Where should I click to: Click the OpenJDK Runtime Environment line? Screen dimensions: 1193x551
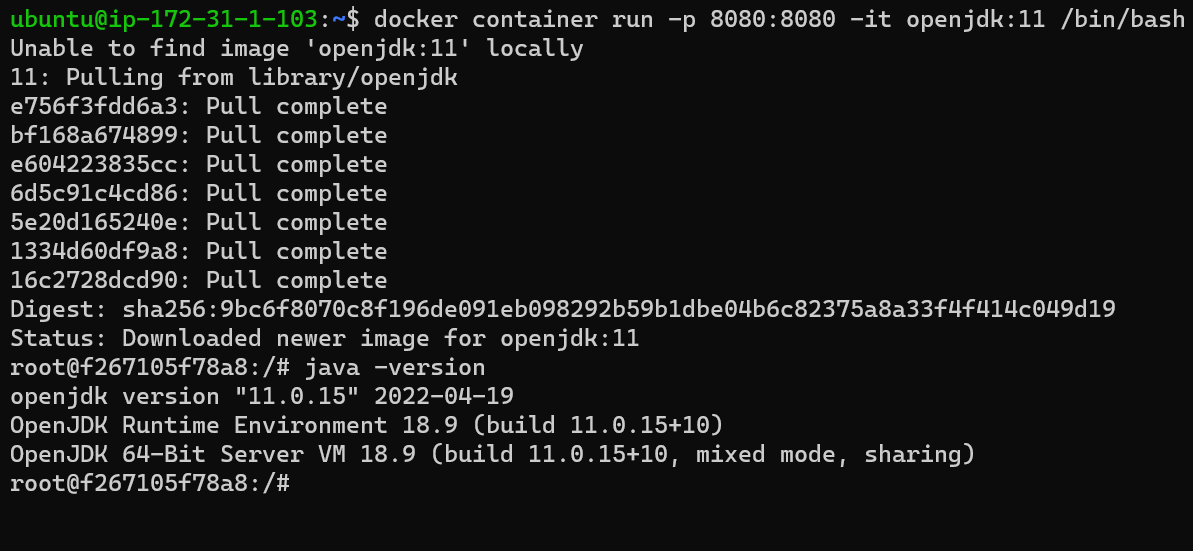366,425
